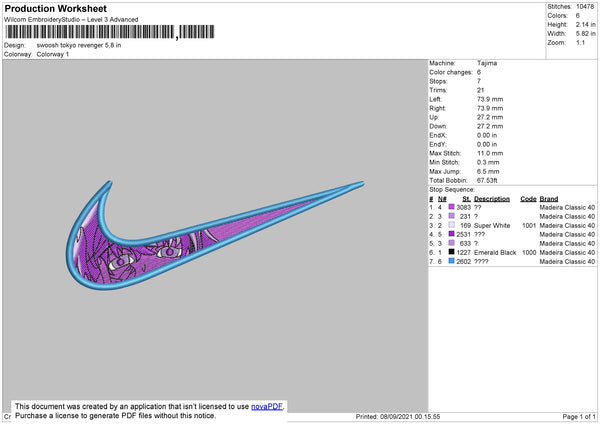Click the Min Stitch value 0.3 mm
600x424 pixels.
(x=488, y=162)
